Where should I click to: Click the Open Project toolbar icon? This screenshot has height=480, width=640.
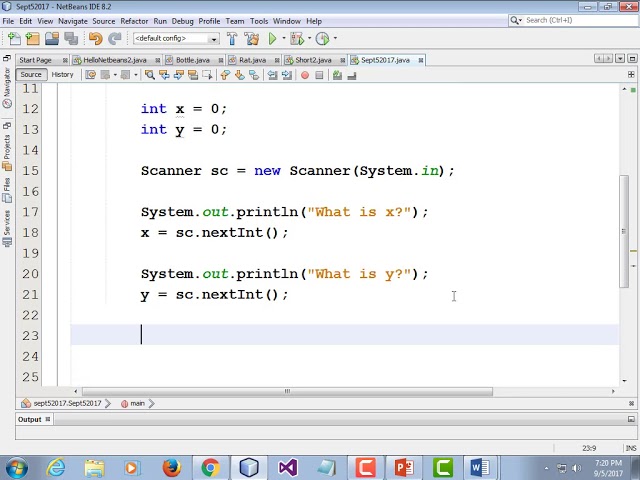52,38
